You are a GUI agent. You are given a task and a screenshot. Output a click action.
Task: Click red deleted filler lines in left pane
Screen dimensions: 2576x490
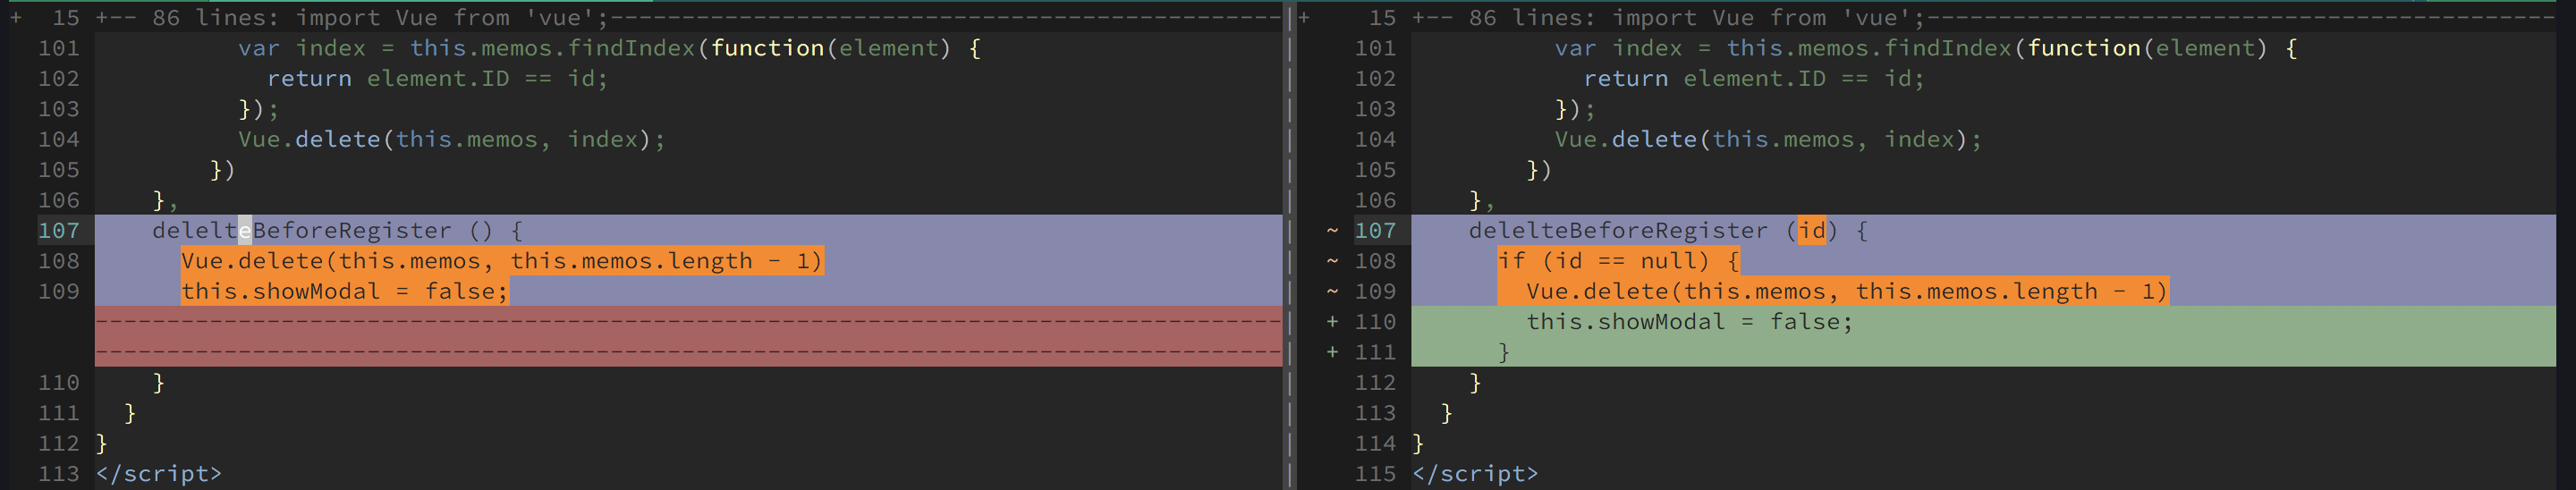click(688, 337)
